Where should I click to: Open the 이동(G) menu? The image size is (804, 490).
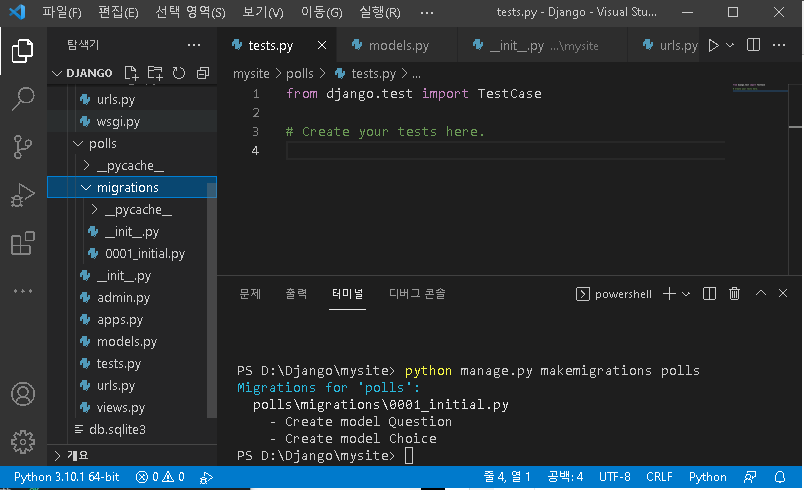321,12
